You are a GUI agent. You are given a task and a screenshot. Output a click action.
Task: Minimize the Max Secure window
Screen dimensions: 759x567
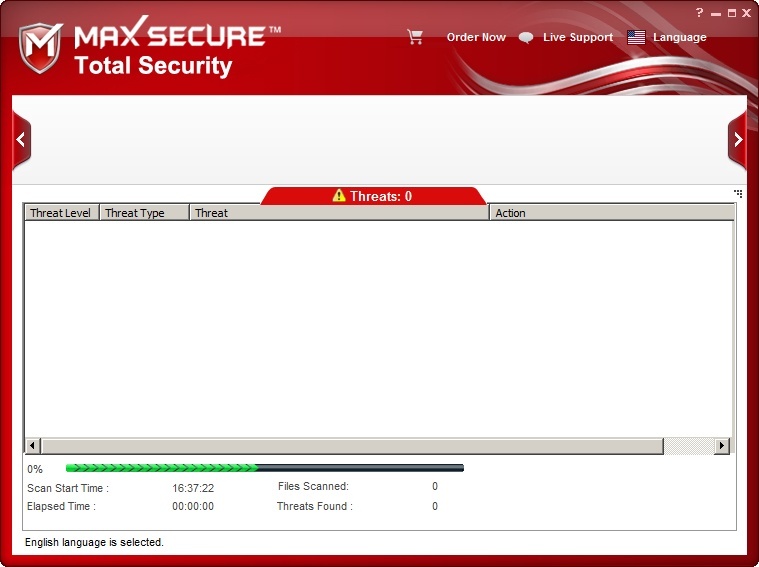pos(716,14)
